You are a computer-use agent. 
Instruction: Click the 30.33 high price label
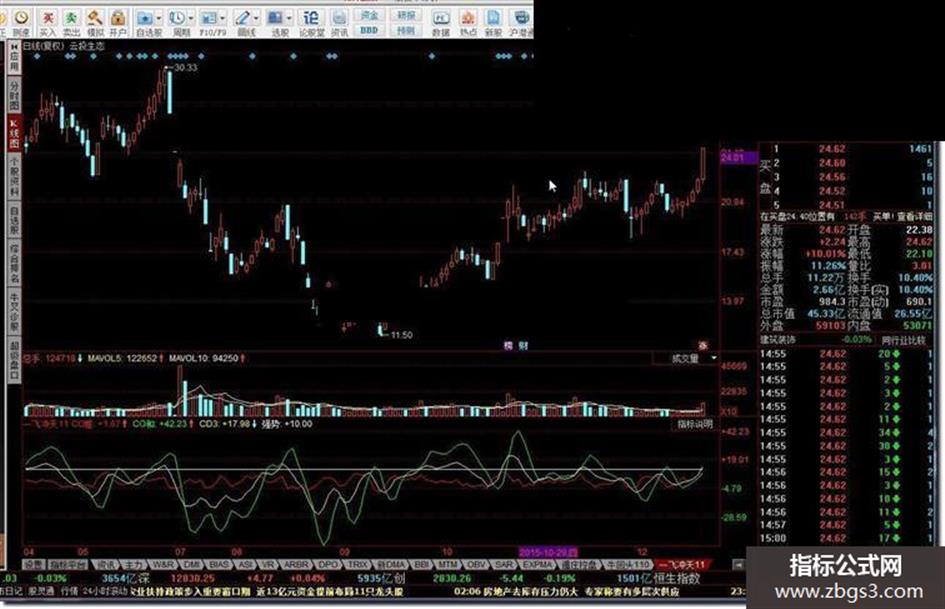tap(185, 68)
